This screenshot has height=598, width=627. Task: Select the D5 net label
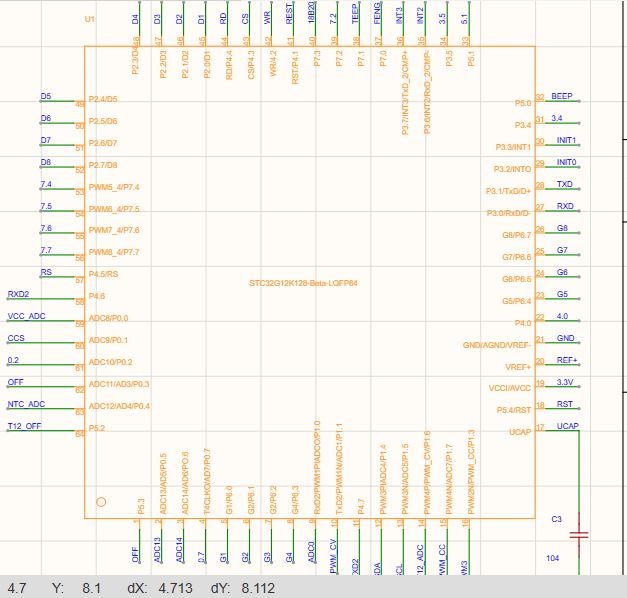tap(46, 96)
